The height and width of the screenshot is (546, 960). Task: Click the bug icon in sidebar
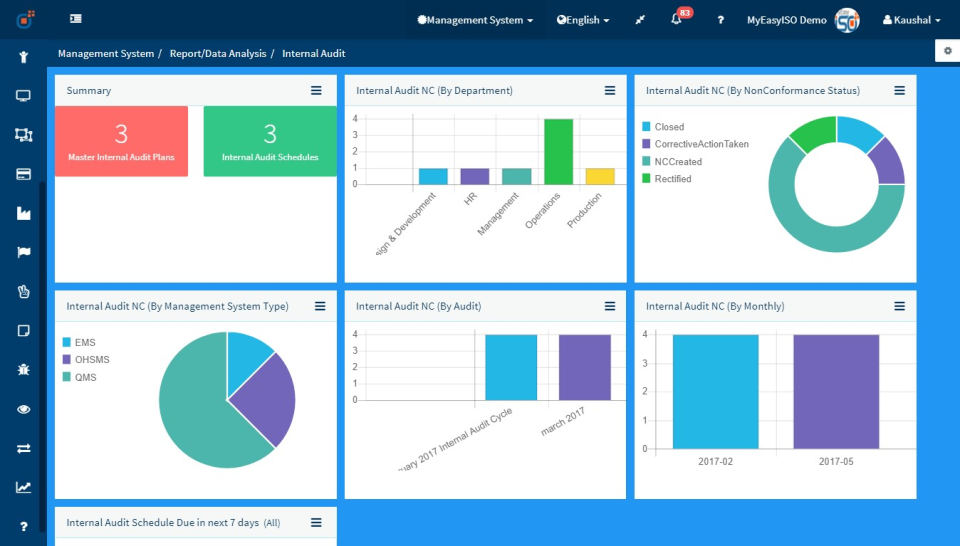point(23,369)
